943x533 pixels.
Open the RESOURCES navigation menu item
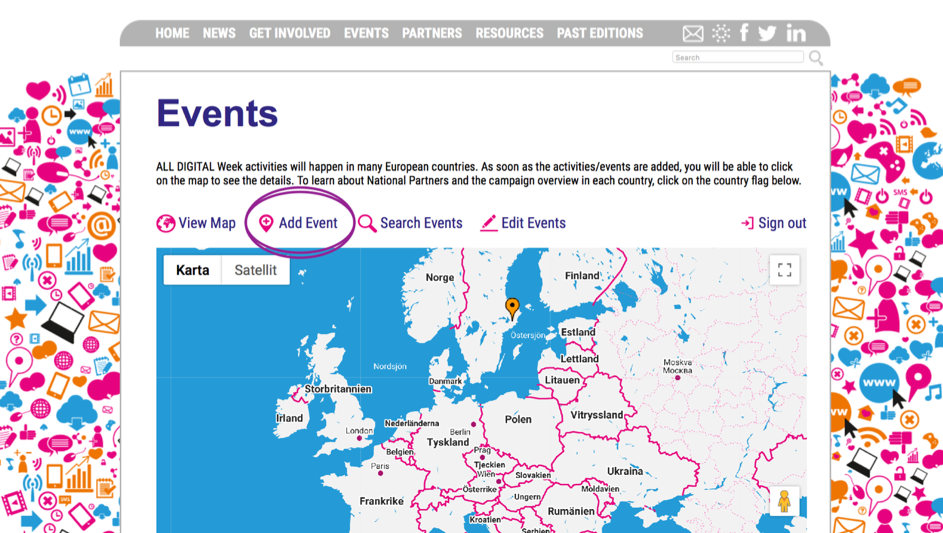pos(509,33)
